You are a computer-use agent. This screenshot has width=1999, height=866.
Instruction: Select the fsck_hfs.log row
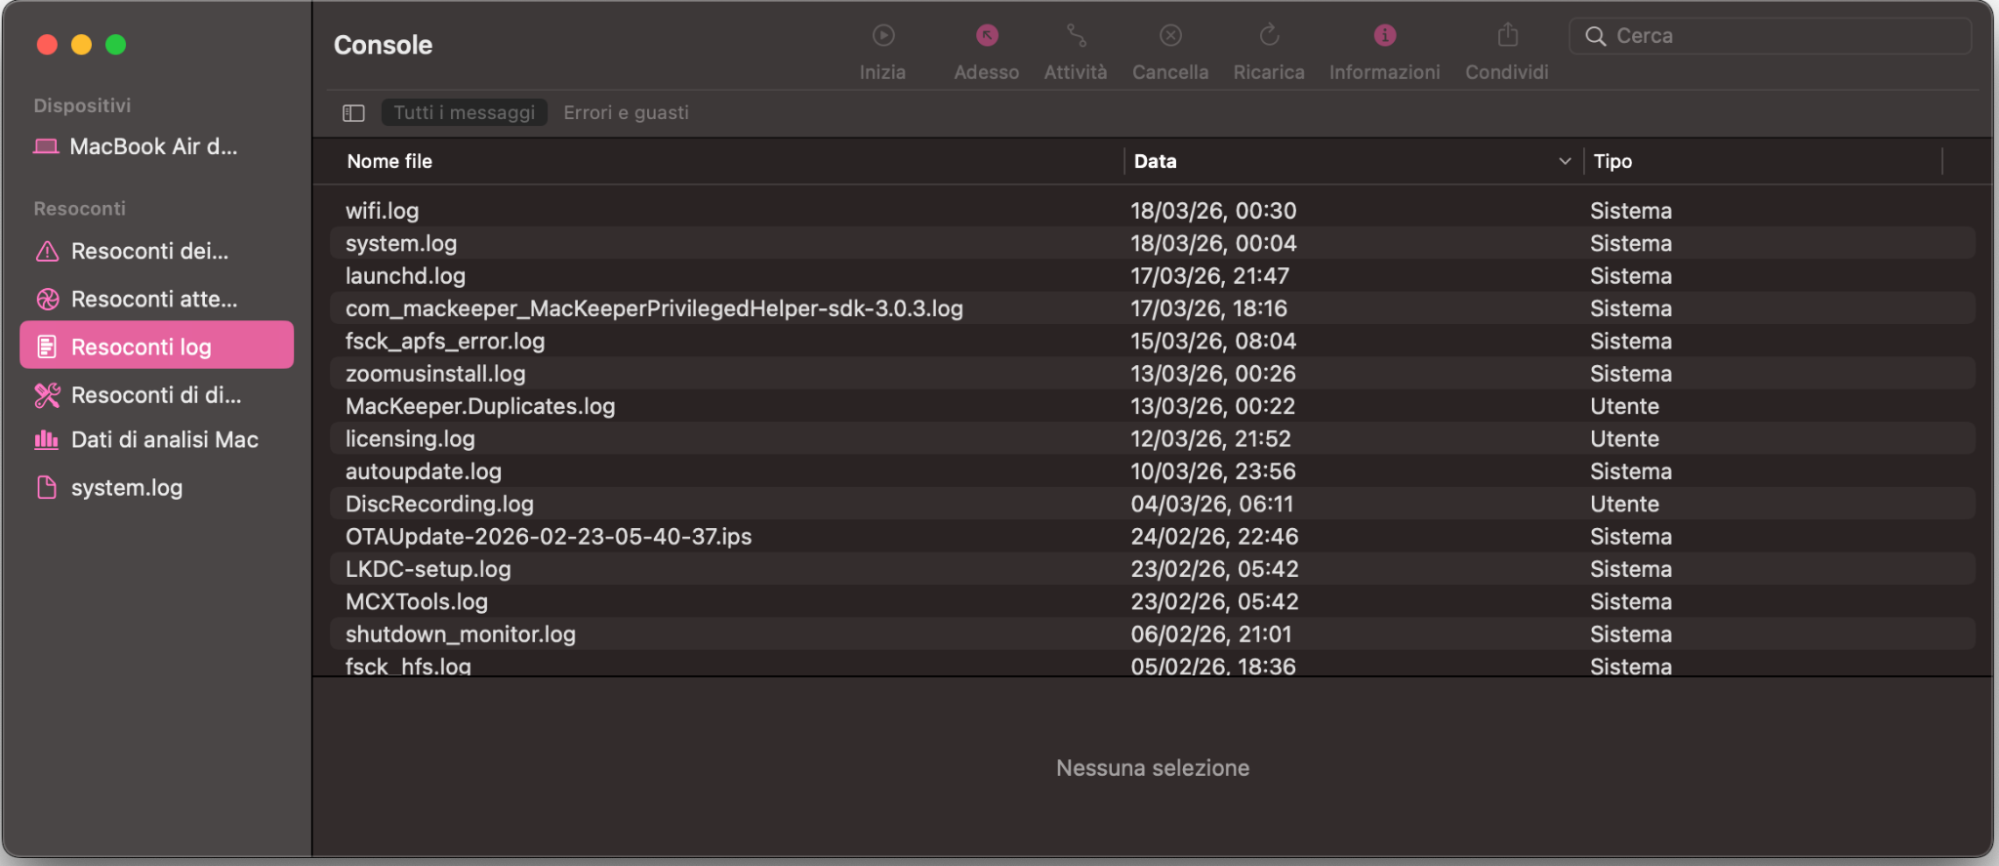pyautogui.click(x=1152, y=664)
